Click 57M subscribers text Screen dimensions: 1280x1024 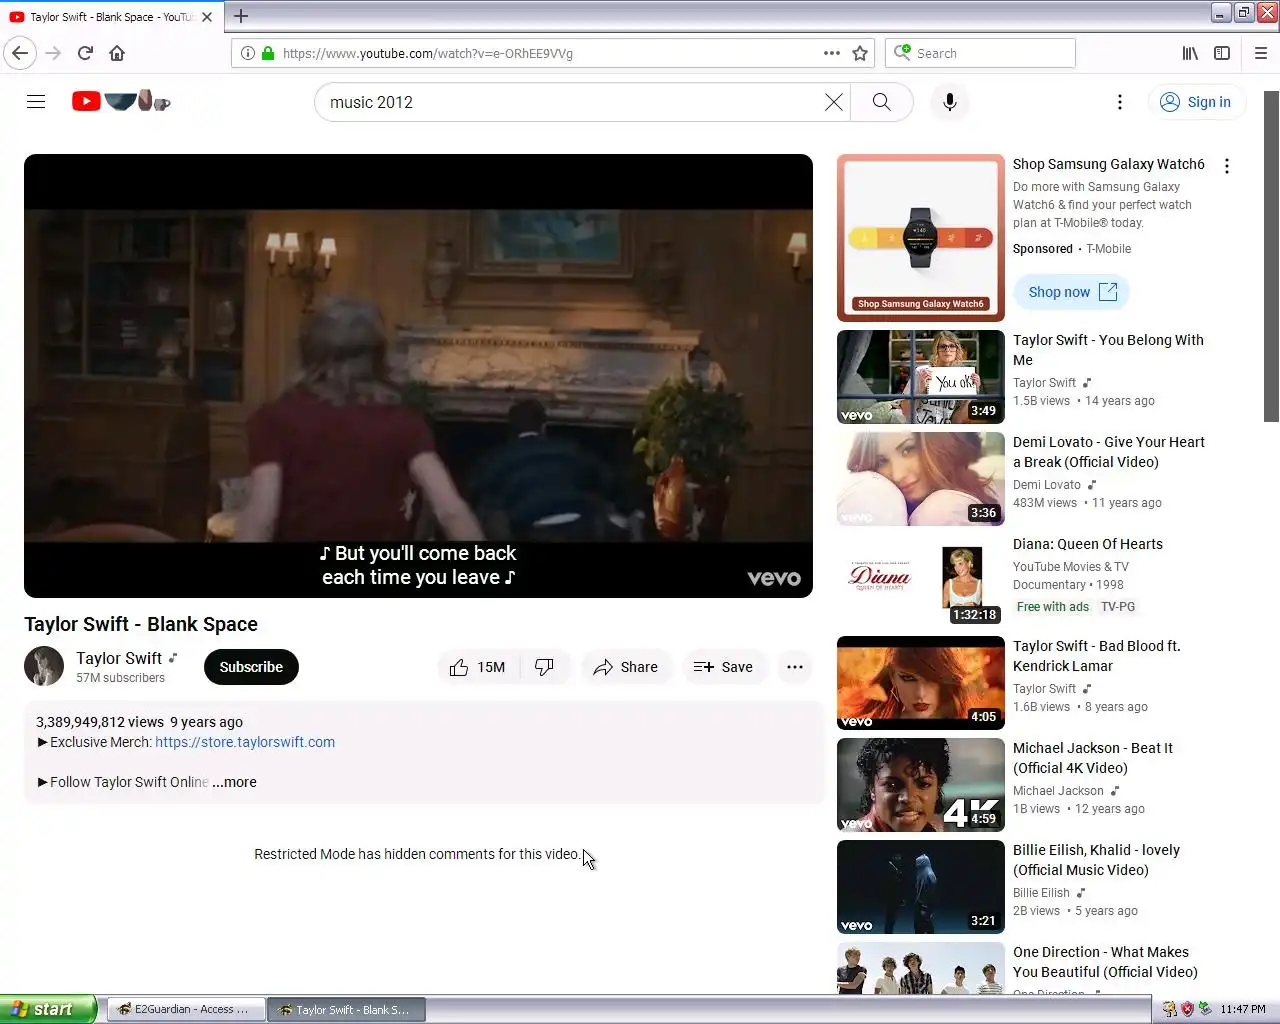pyautogui.click(x=120, y=678)
